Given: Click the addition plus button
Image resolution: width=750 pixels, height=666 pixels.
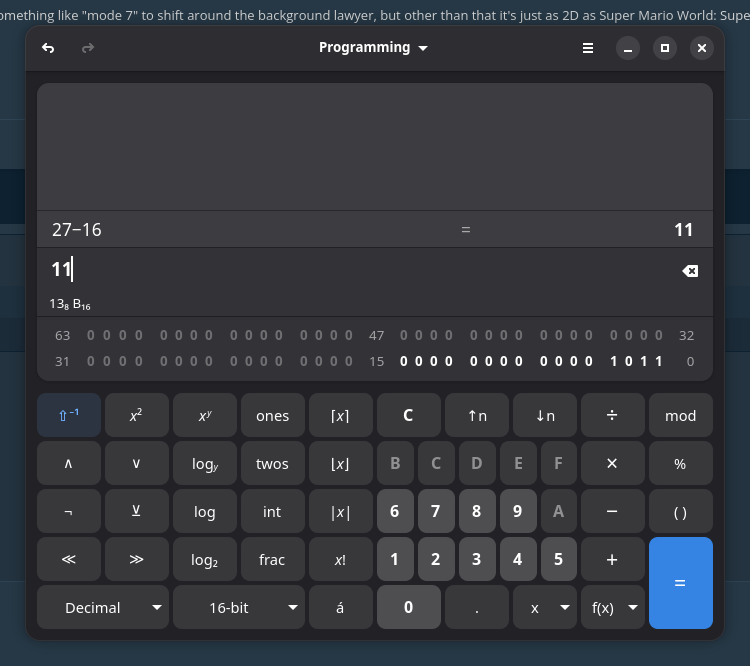Looking at the screenshot, I should coord(613,559).
